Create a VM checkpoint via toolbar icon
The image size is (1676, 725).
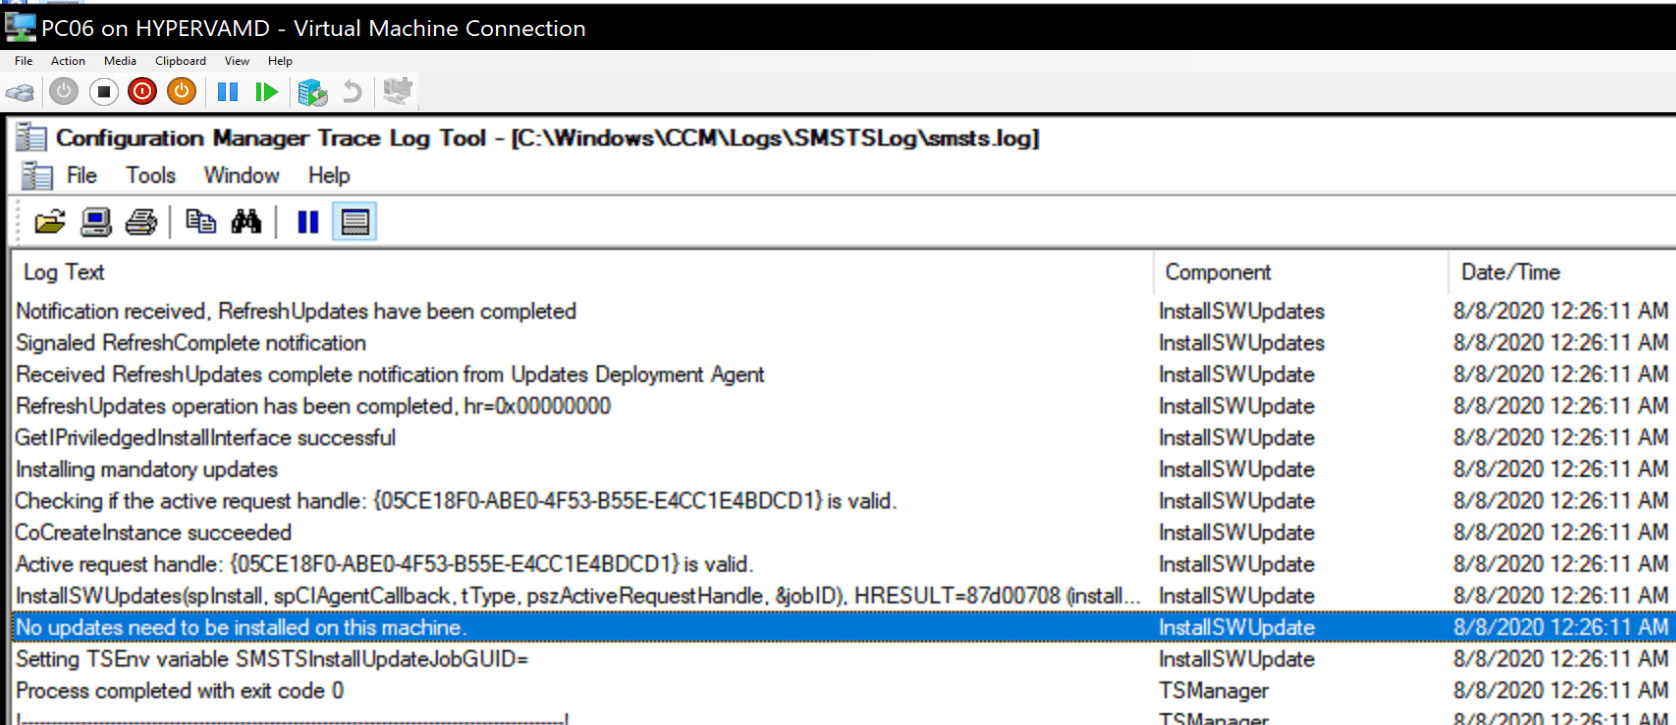(x=312, y=92)
